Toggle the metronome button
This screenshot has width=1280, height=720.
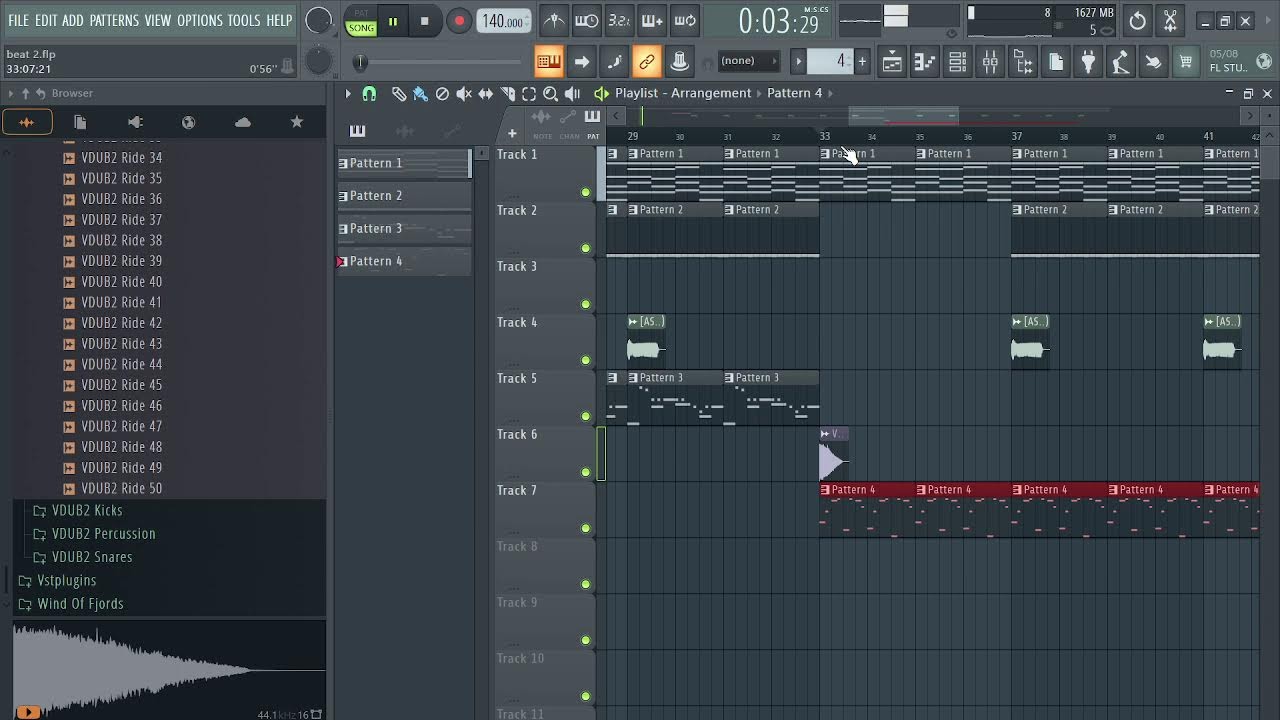click(x=553, y=20)
